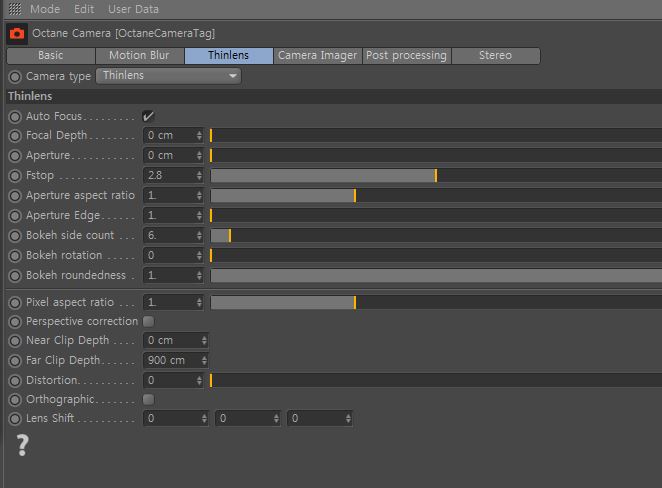Click the Fstop slider bar
The image size is (662, 488).
coord(436,175)
